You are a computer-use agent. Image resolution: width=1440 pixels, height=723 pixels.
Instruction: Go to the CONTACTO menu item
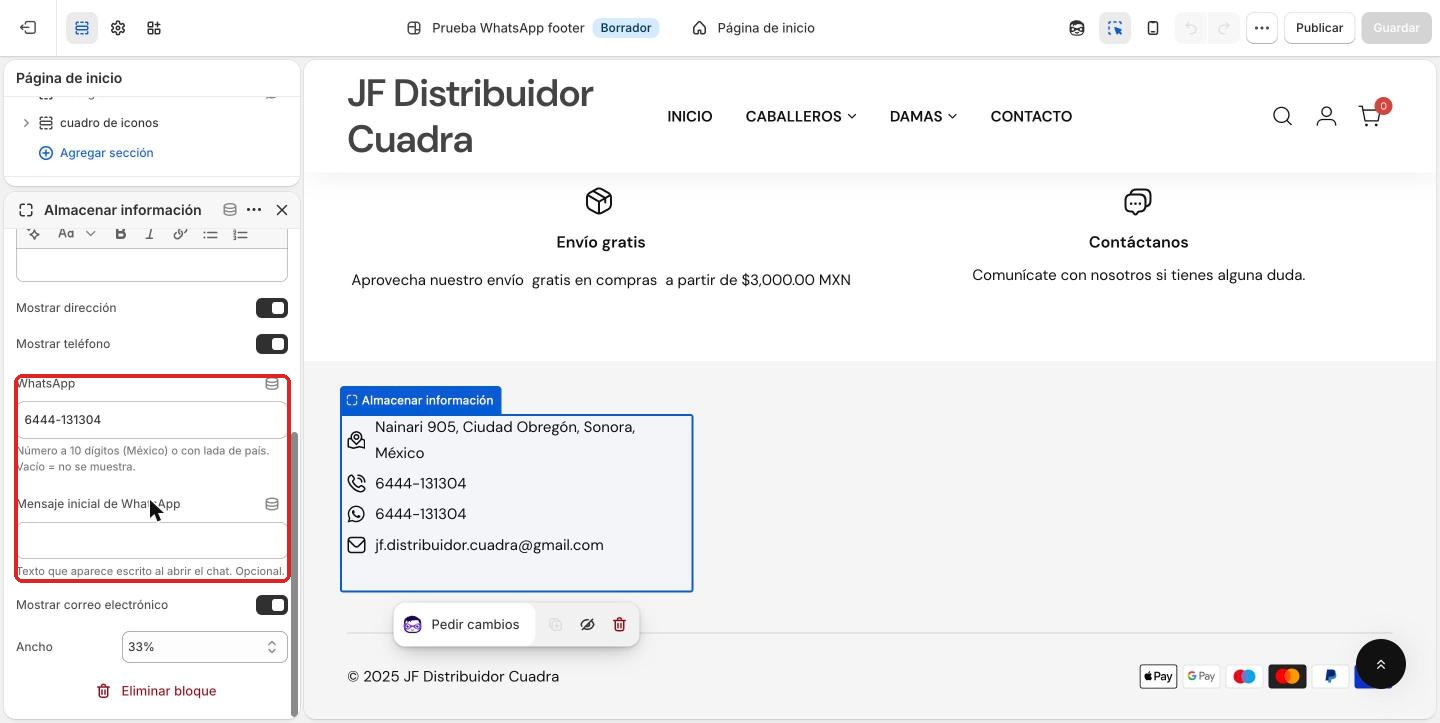1031,116
